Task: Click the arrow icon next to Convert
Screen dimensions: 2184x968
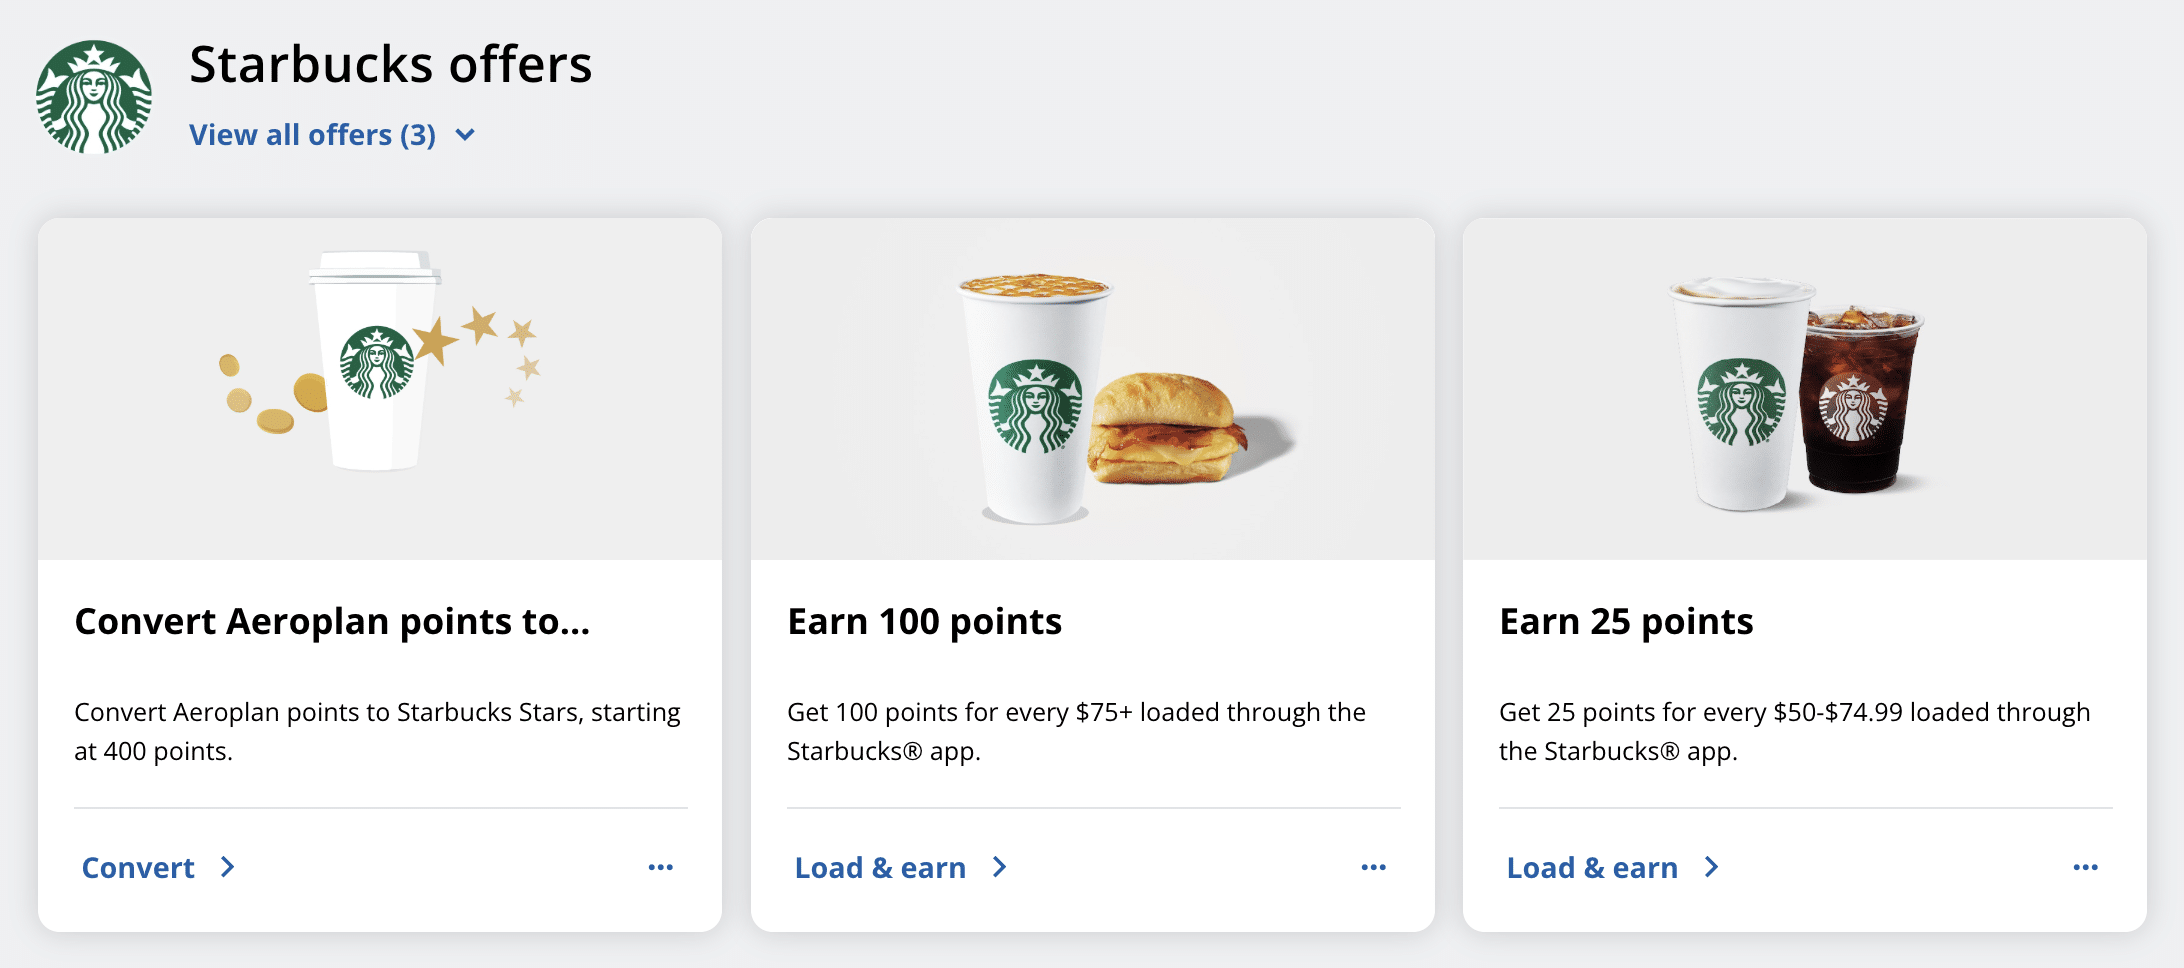Action: click(228, 867)
